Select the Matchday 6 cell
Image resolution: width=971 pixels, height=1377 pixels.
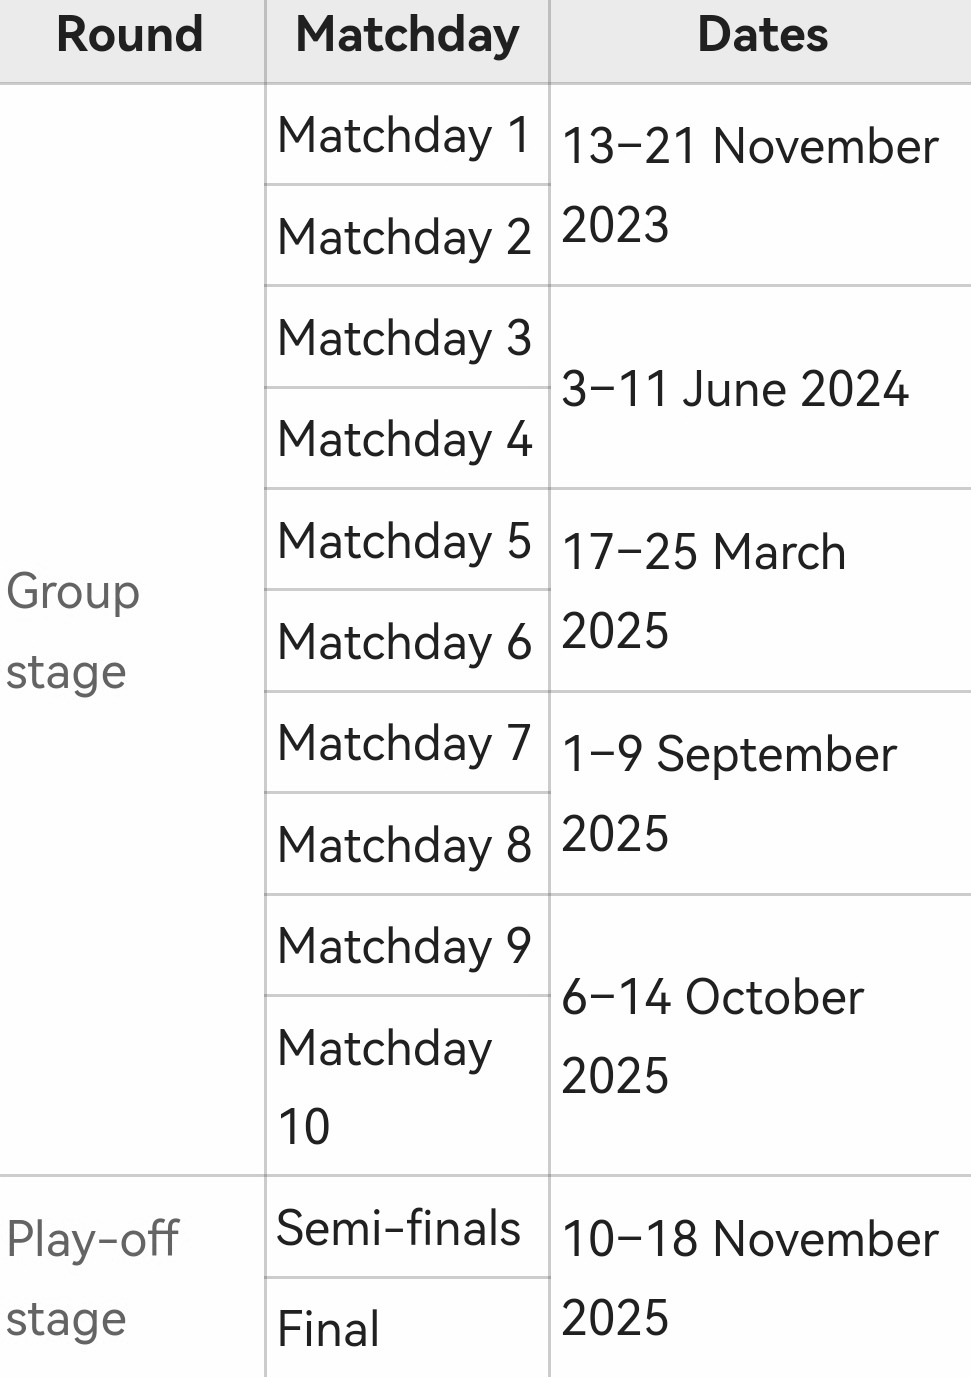coord(404,642)
